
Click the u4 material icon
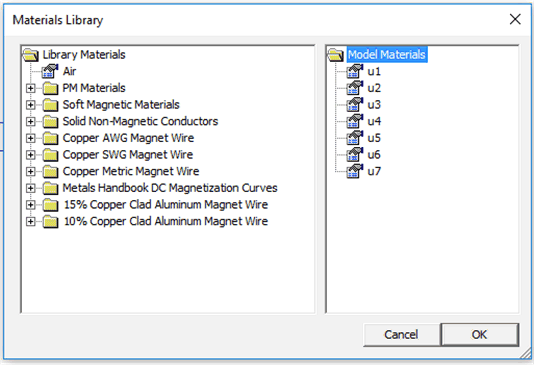point(355,121)
